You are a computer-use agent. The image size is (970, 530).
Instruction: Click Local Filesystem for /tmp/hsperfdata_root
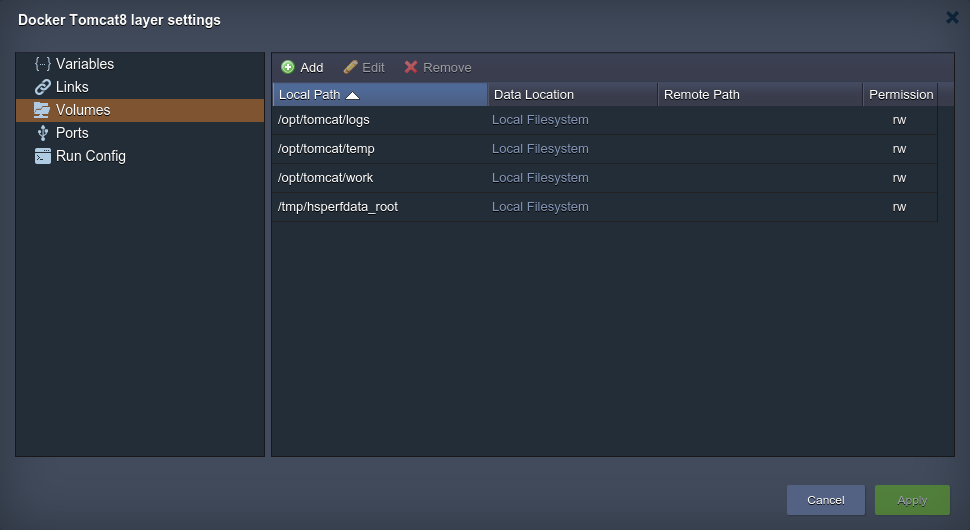tap(540, 207)
